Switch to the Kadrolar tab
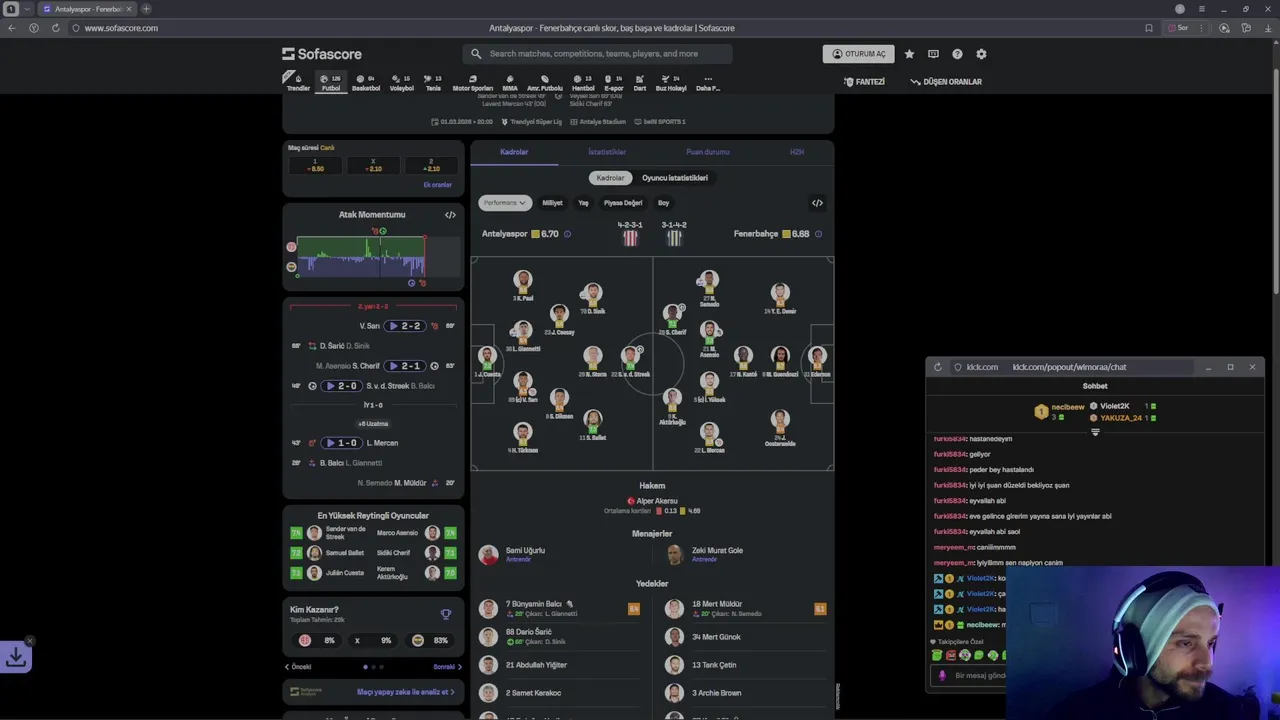The image size is (1280, 720). click(514, 152)
